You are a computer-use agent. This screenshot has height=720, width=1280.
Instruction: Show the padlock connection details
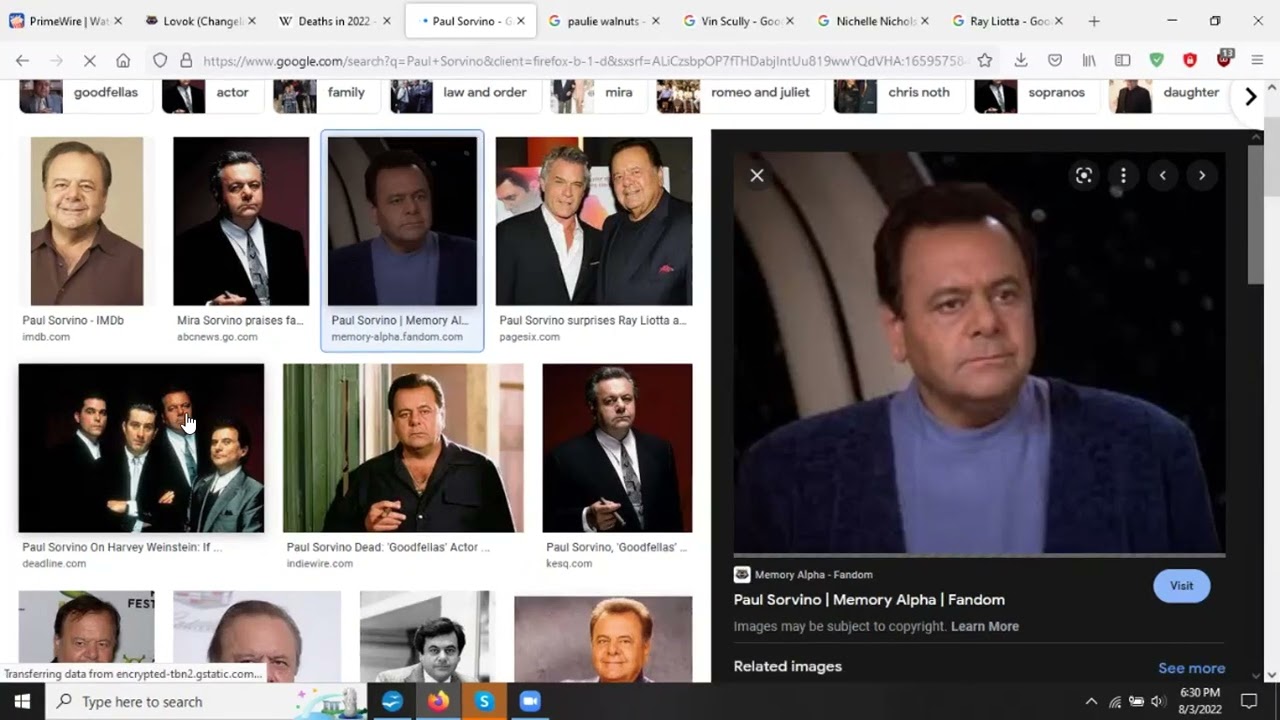[x=185, y=61]
